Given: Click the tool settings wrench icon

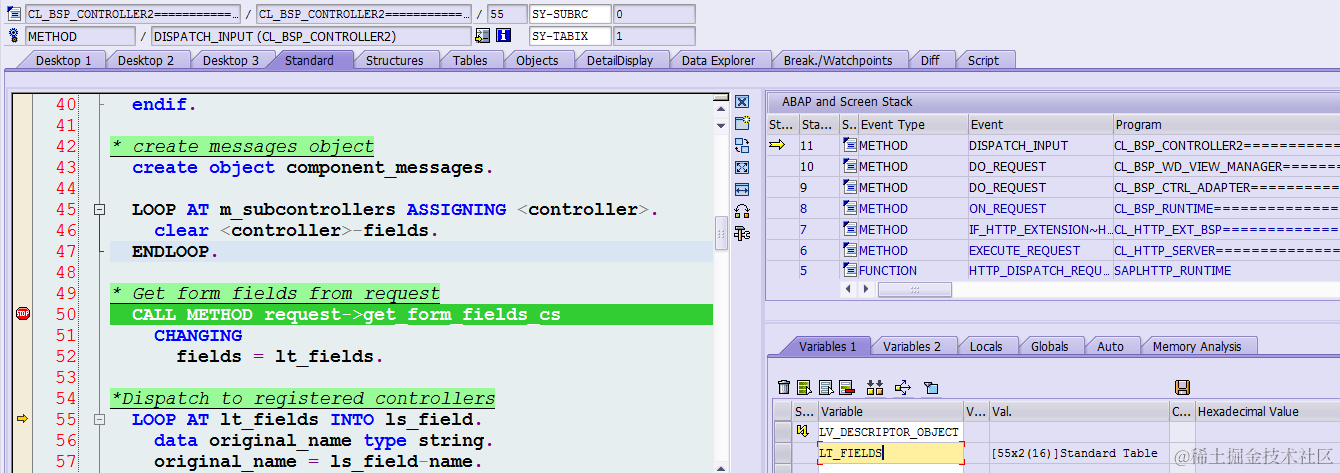Looking at the screenshot, I should [742, 233].
